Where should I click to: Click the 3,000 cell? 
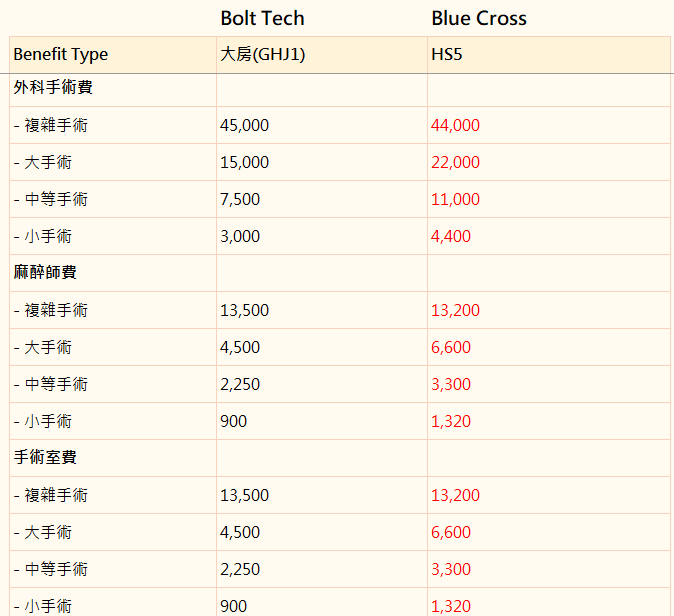click(322, 236)
